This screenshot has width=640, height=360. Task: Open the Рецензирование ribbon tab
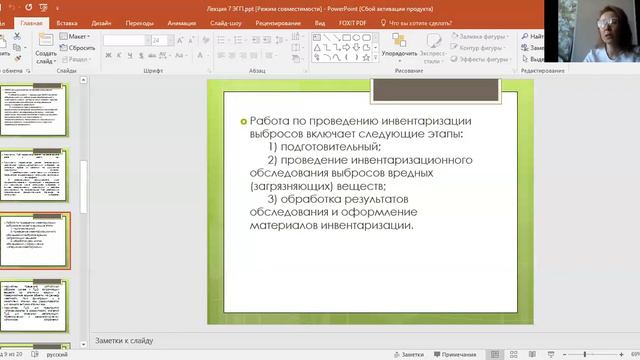coord(278,23)
